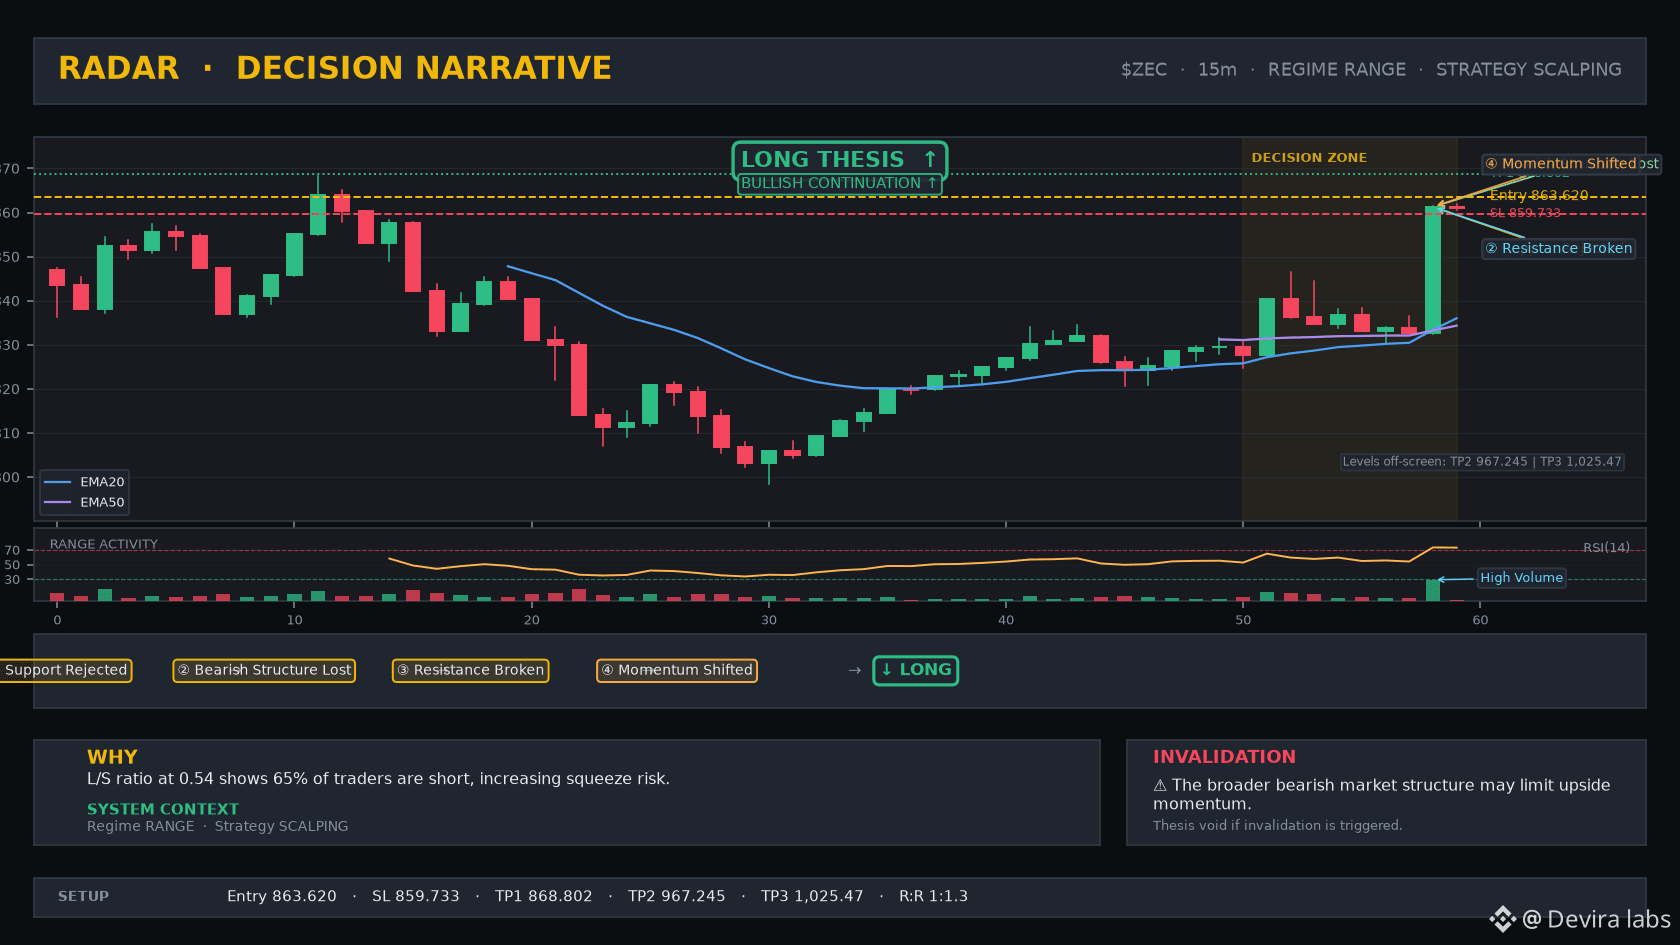
Task: Click the High Volume annotation
Action: pyautogui.click(x=1521, y=578)
